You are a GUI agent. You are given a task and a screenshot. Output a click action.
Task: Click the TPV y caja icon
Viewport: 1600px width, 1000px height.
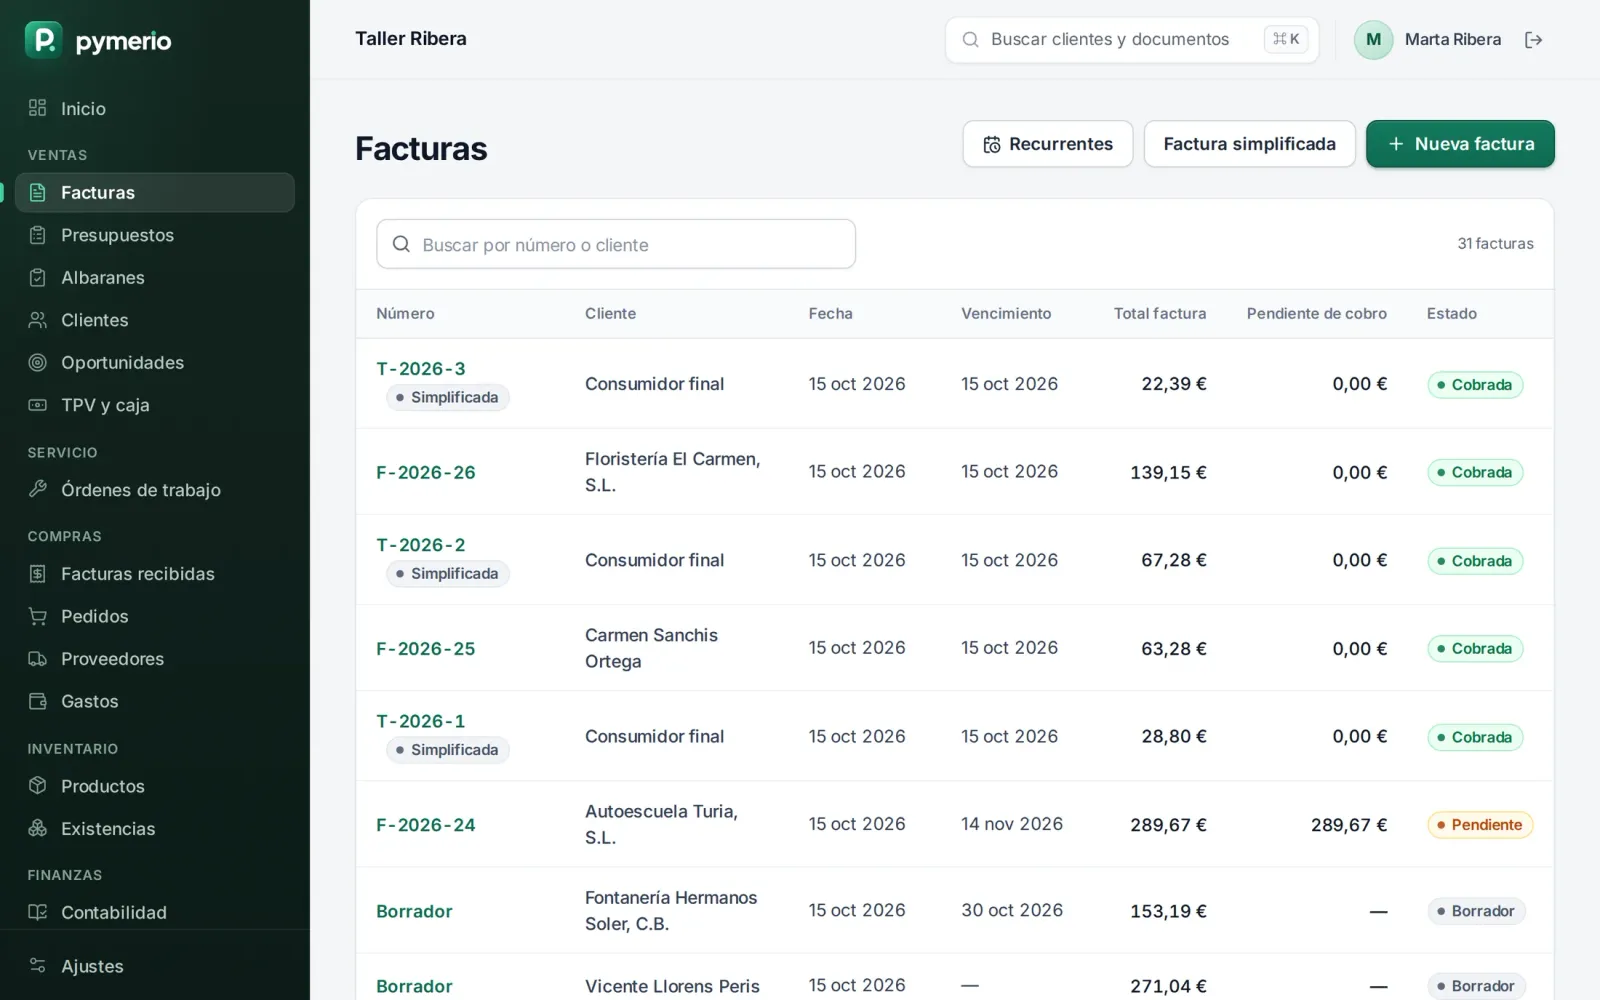38,405
